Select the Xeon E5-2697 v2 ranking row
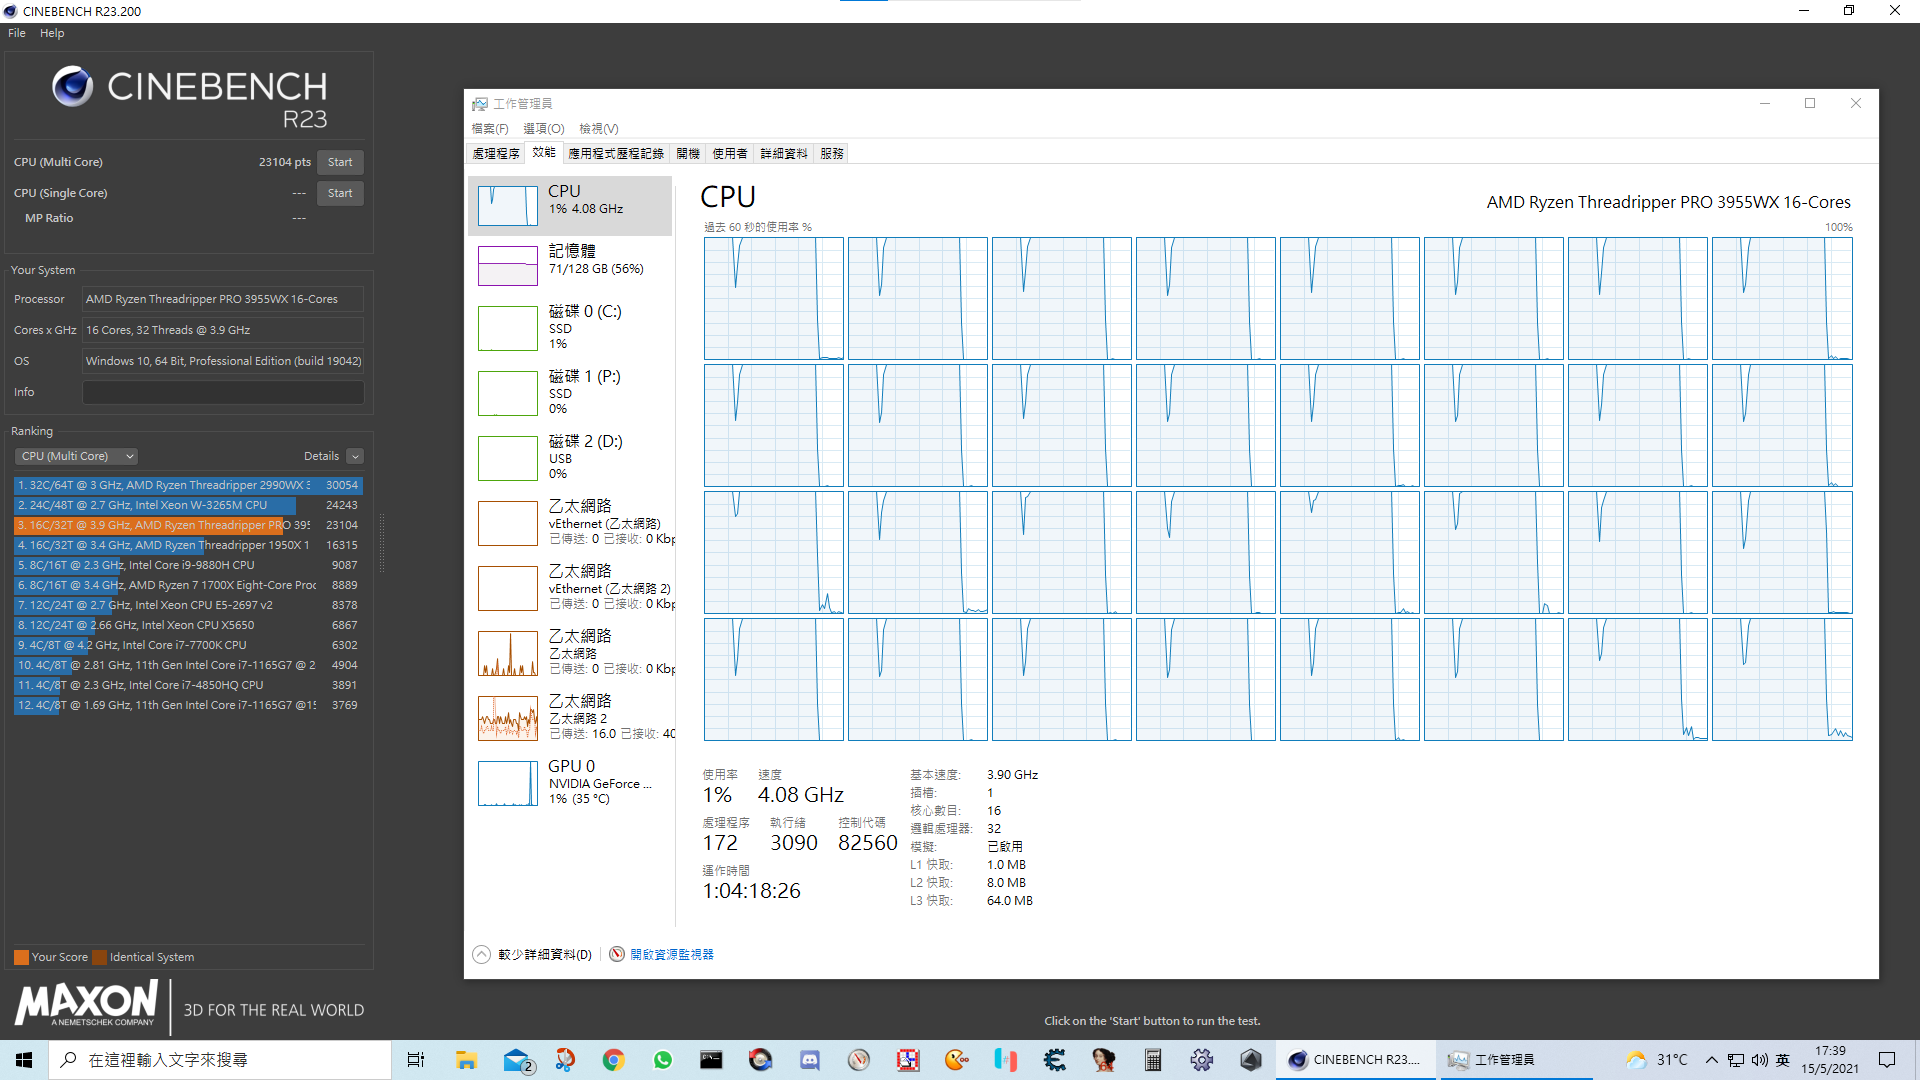This screenshot has width=1920, height=1080. coord(188,605)
